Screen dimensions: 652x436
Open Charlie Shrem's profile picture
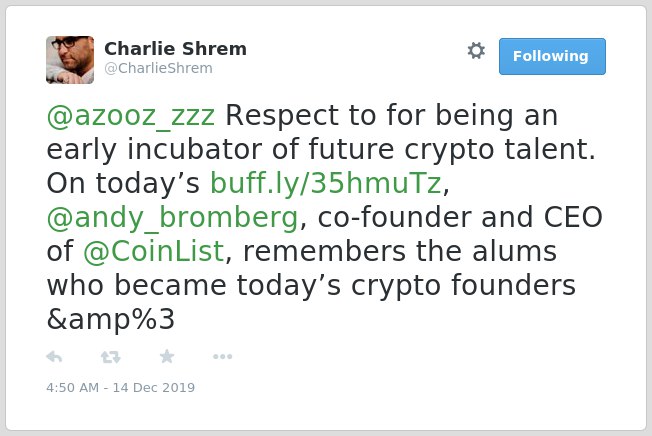coord(70,60)
